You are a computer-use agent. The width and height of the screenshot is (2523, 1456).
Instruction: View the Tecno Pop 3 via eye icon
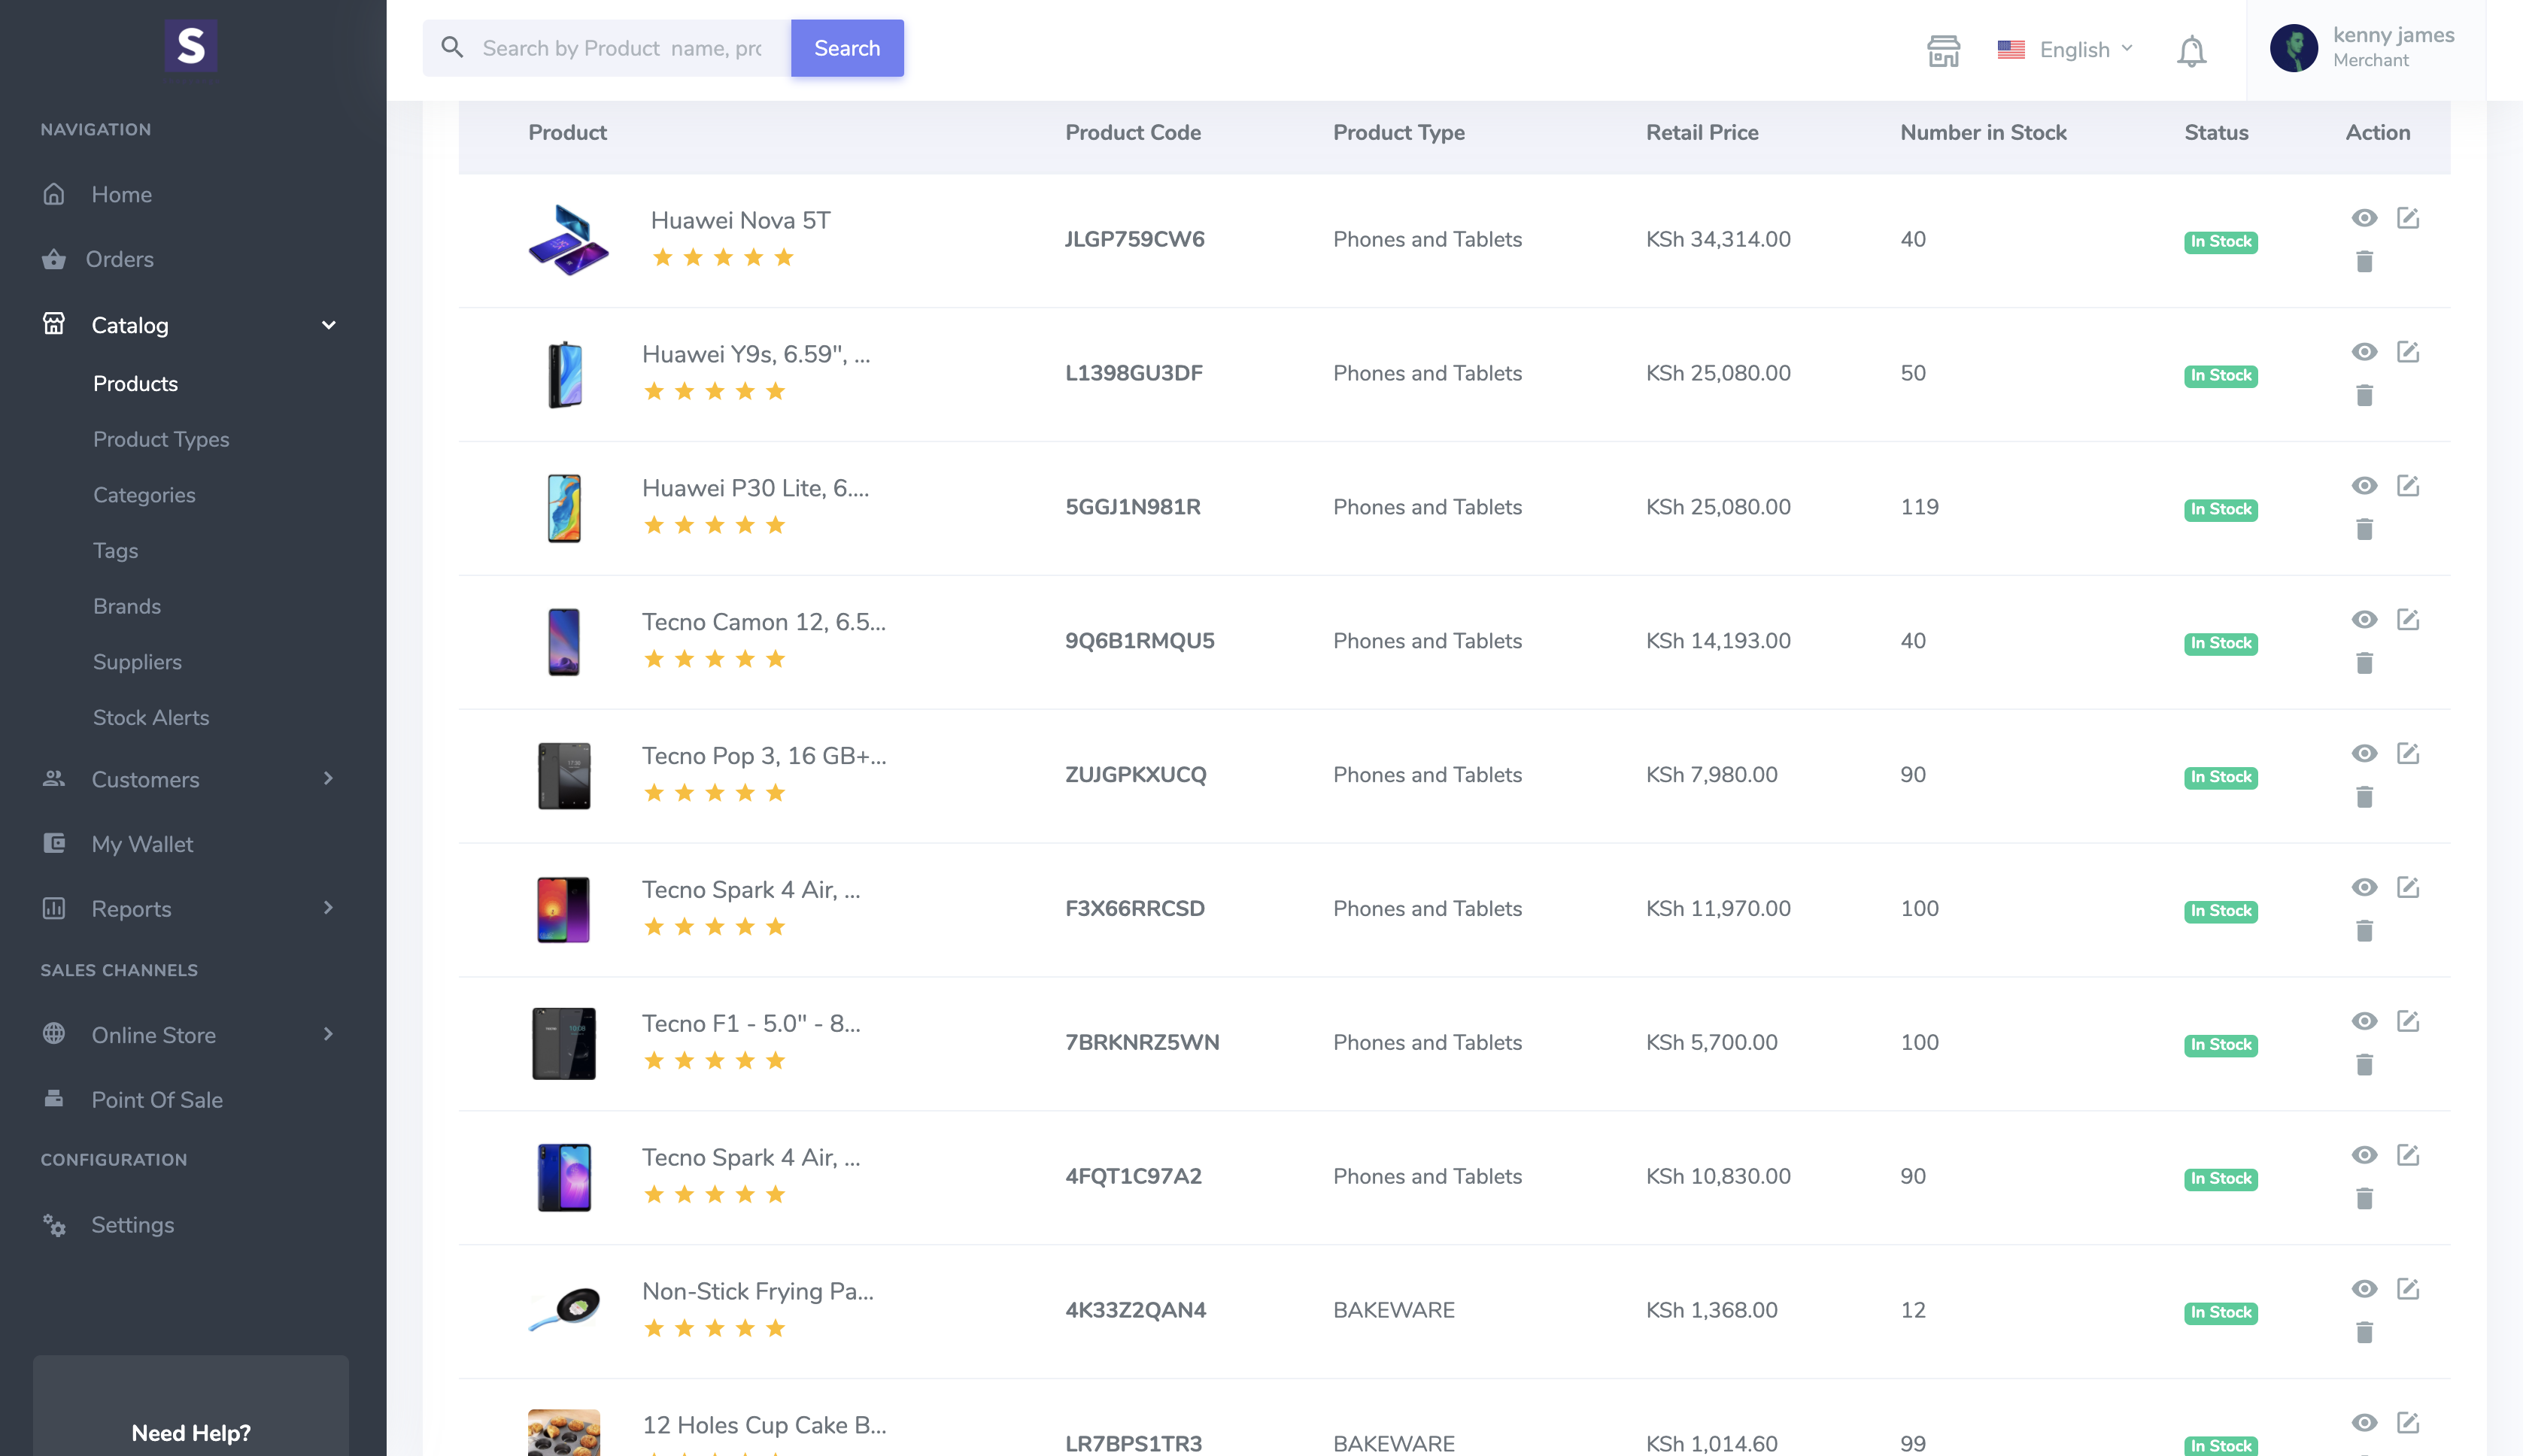pyautogui.click(x=2364, y=754)
